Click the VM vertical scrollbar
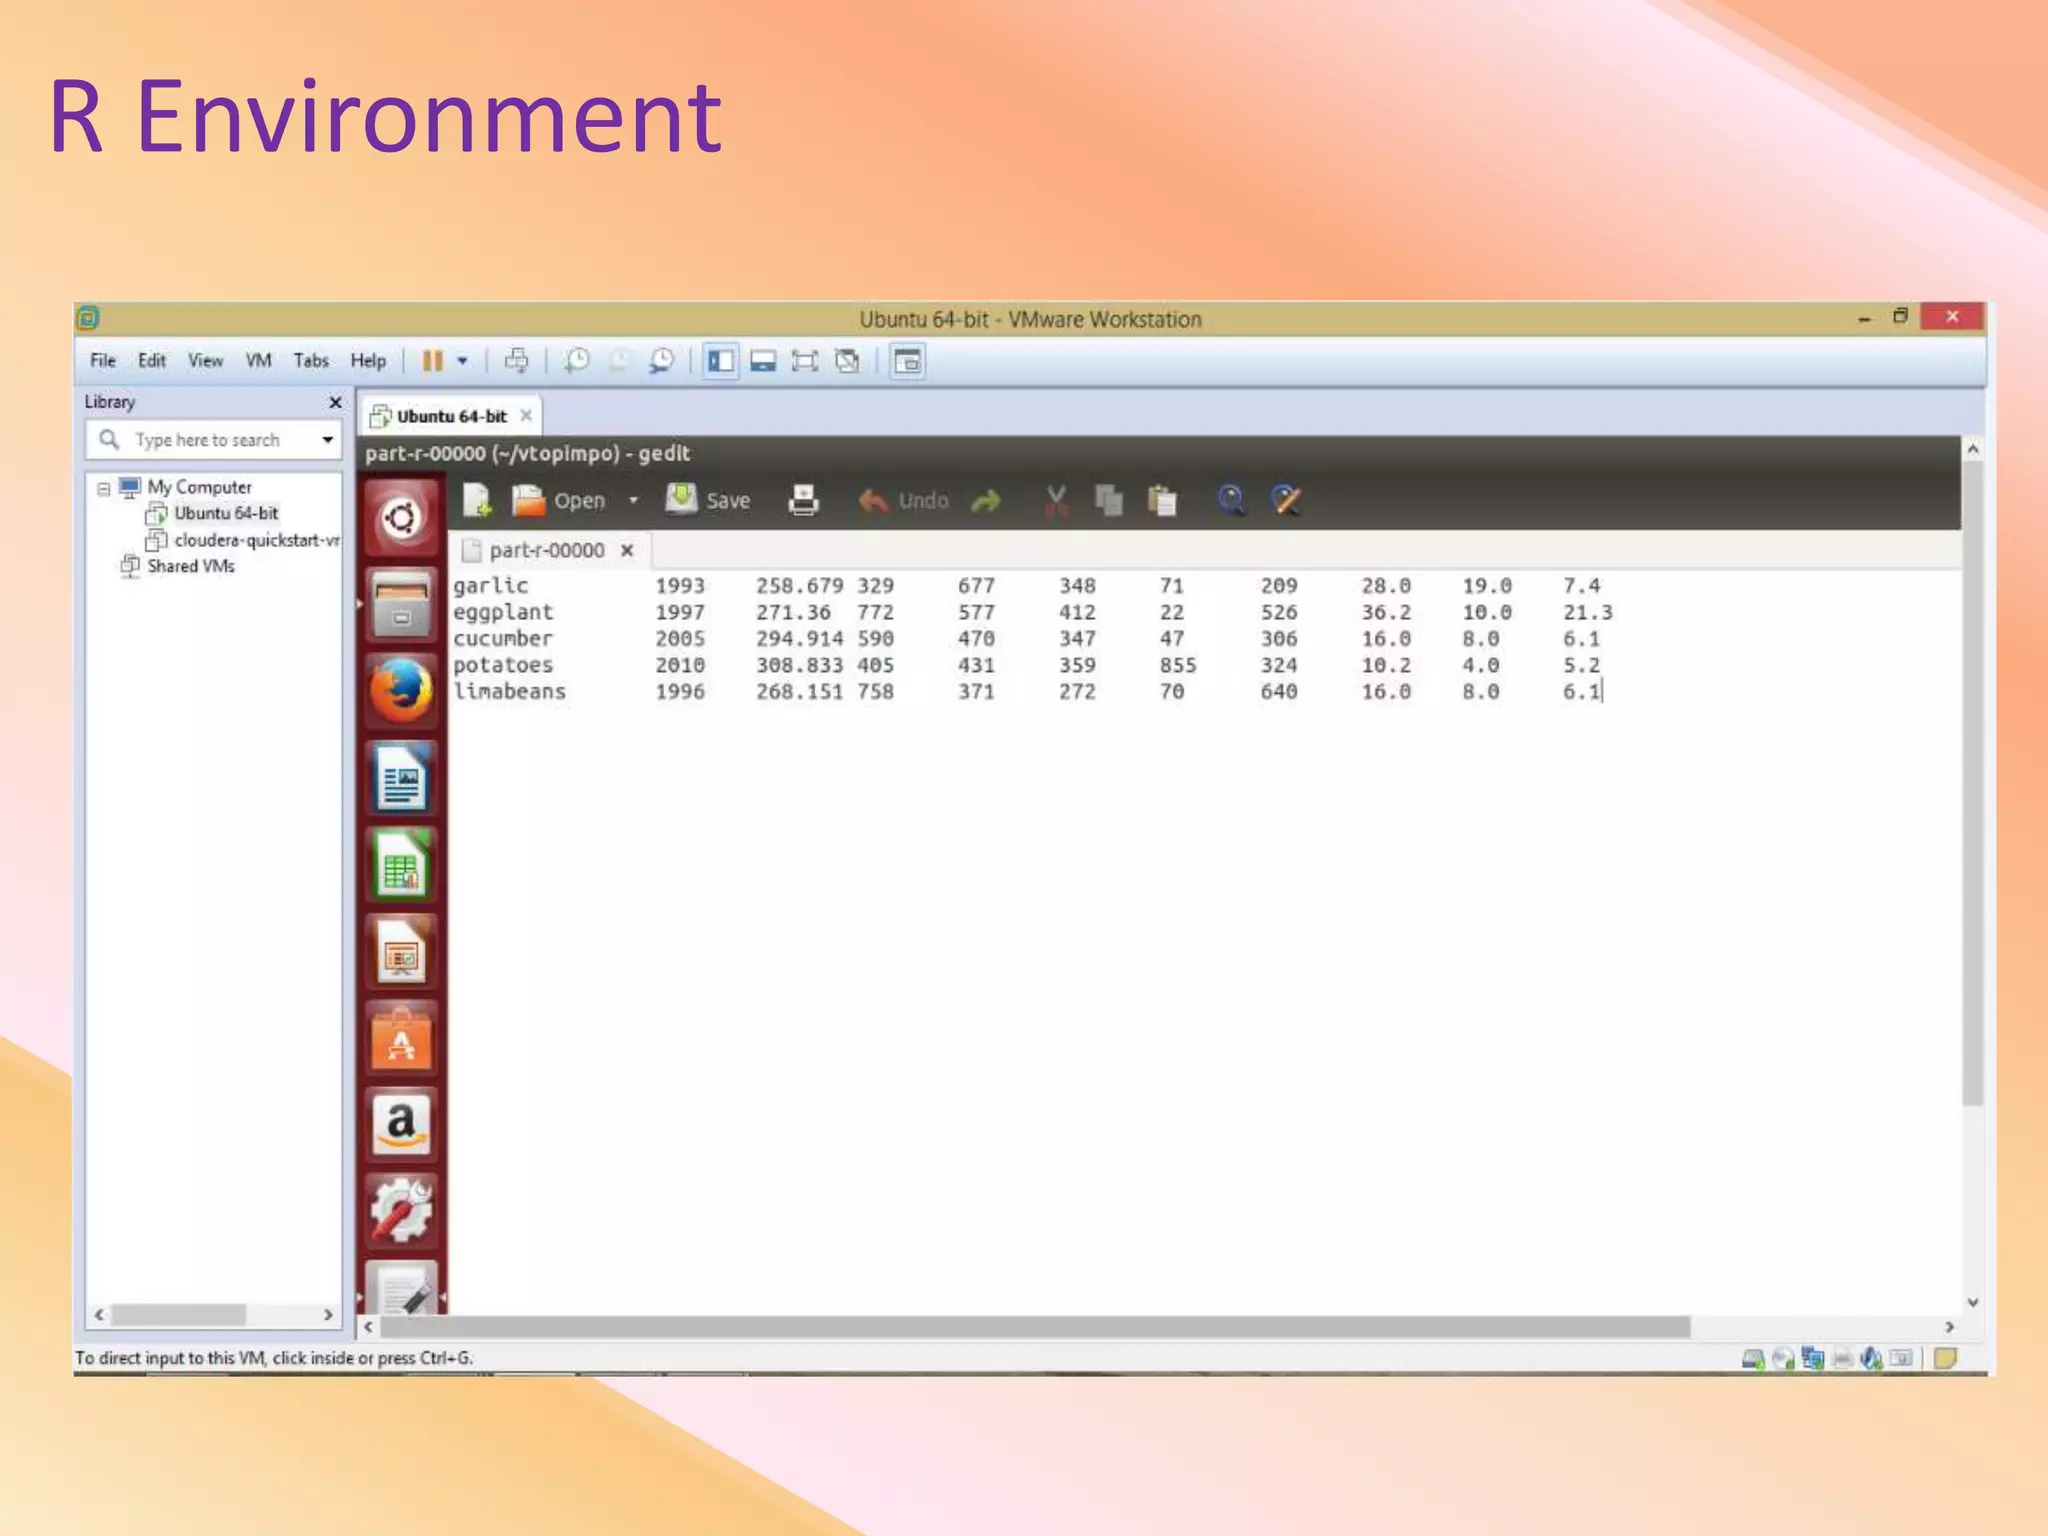 1972,783
